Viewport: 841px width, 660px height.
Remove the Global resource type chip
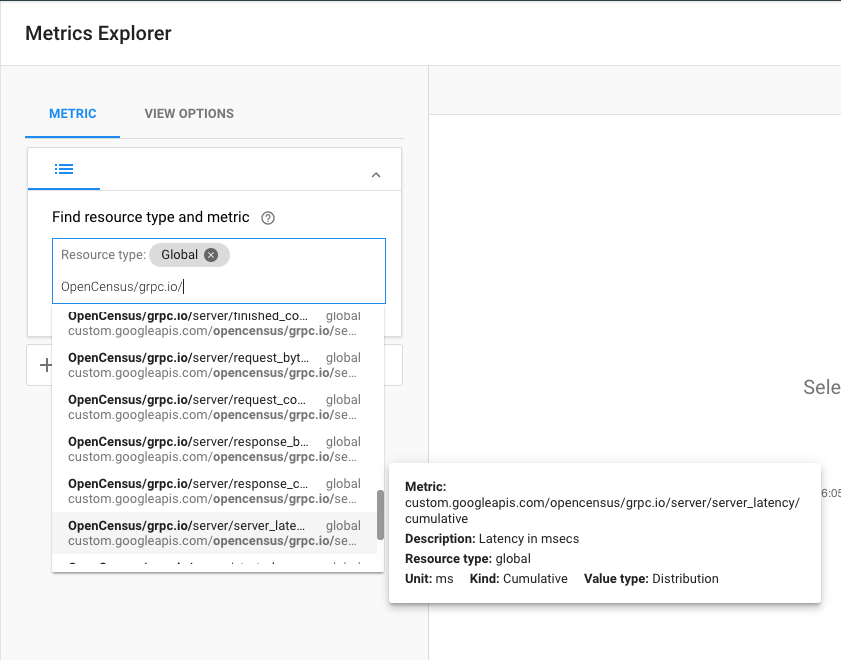pos(211,255)
